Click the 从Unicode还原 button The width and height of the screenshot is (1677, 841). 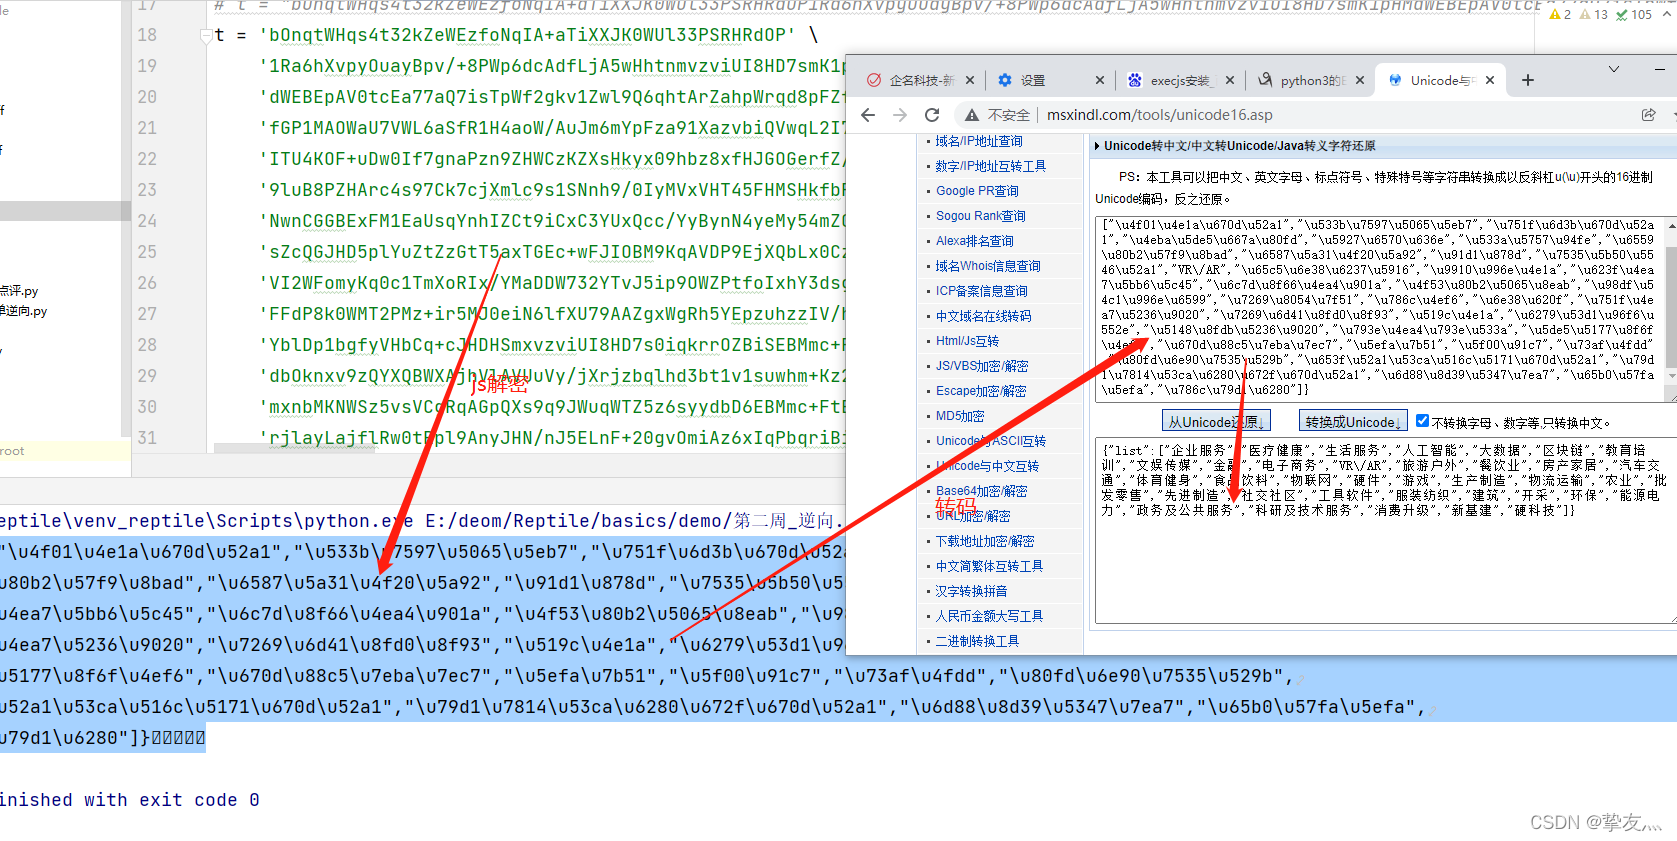pyautogui.click(x=1216, y=422)
